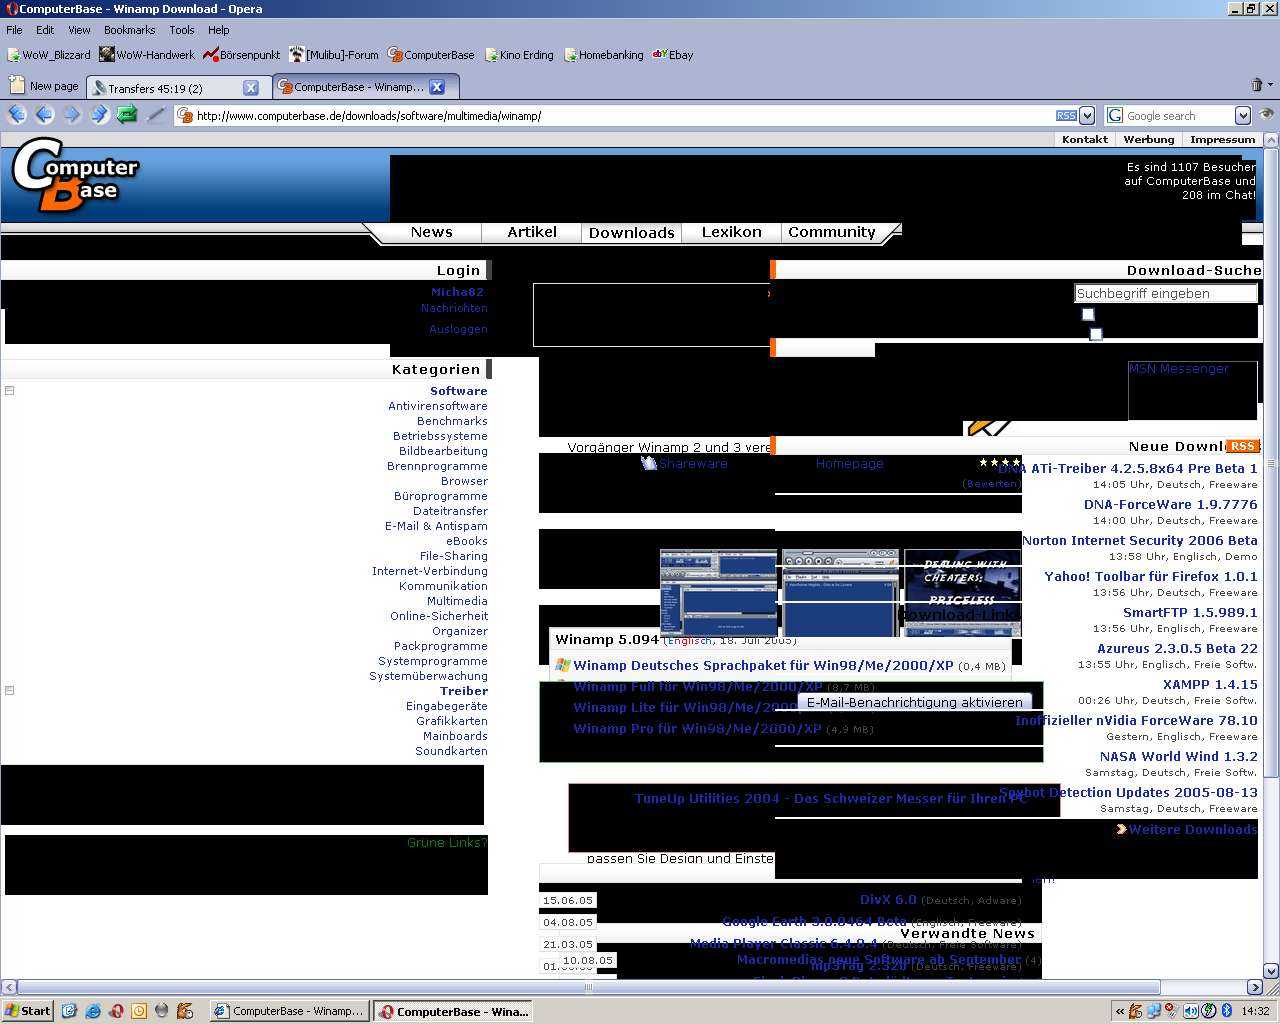Open the File menu
Screen dimensions: 1280x1024
[x=14, y=30]
